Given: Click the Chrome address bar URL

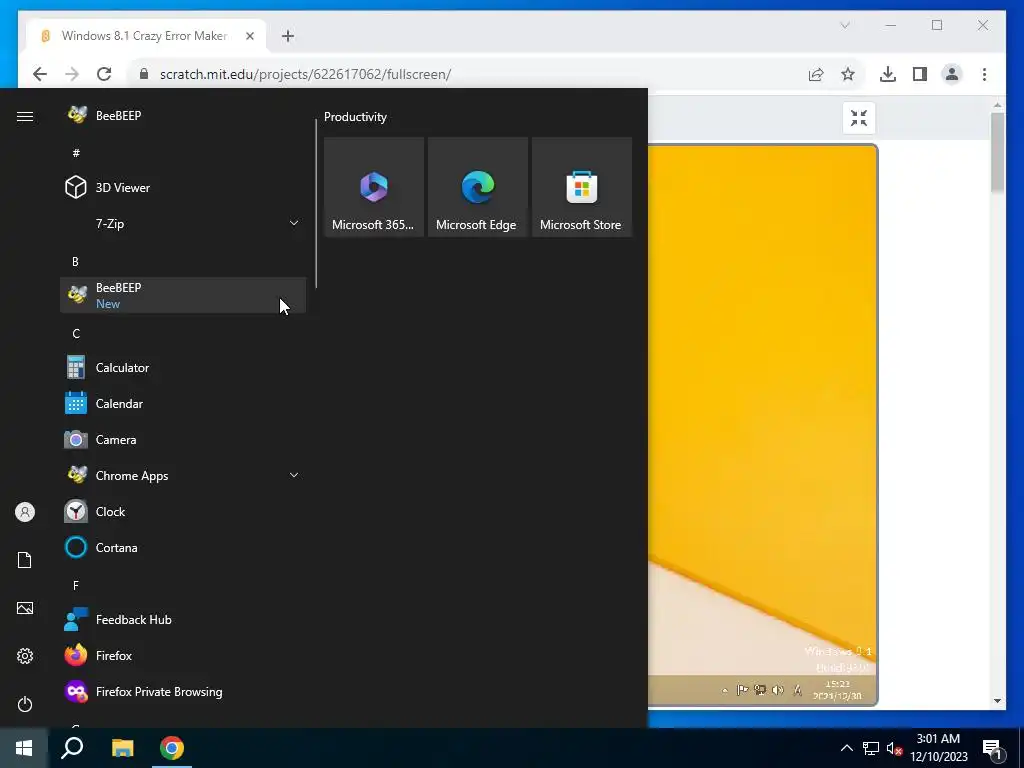Looking at the screenshot, I should (x=305, y=74).
